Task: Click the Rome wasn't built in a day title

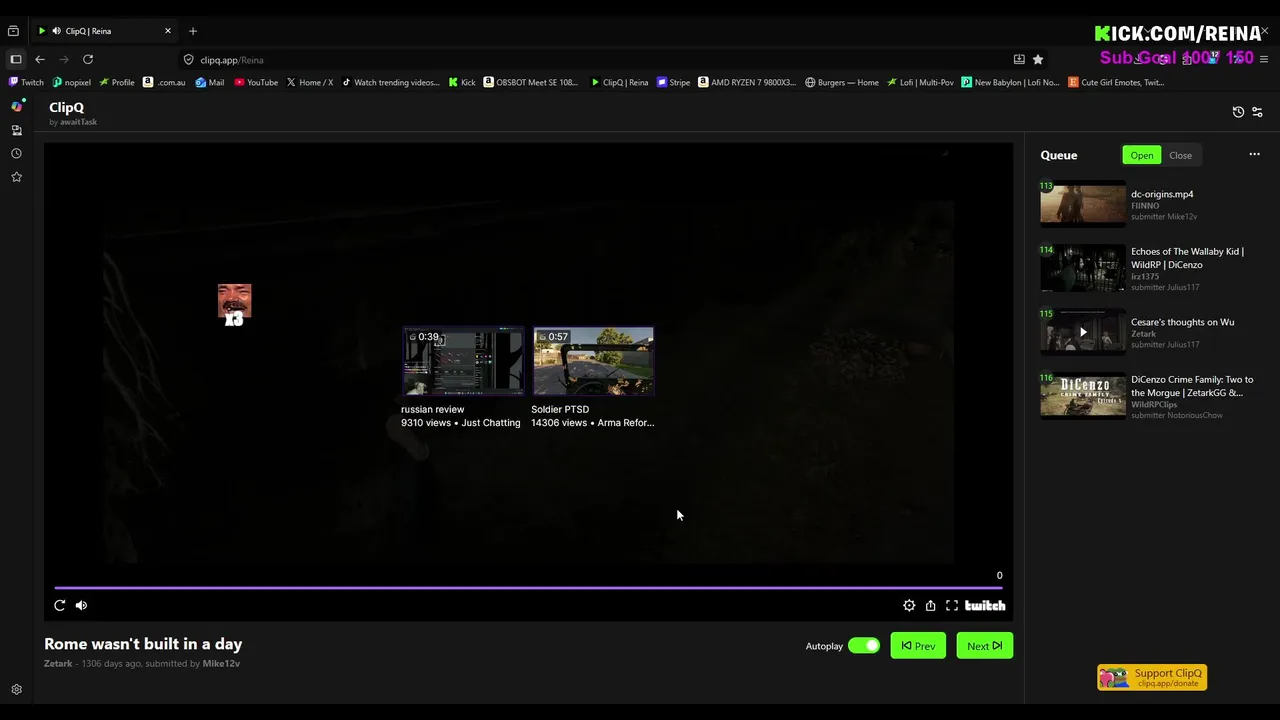Action: [143, 644]
